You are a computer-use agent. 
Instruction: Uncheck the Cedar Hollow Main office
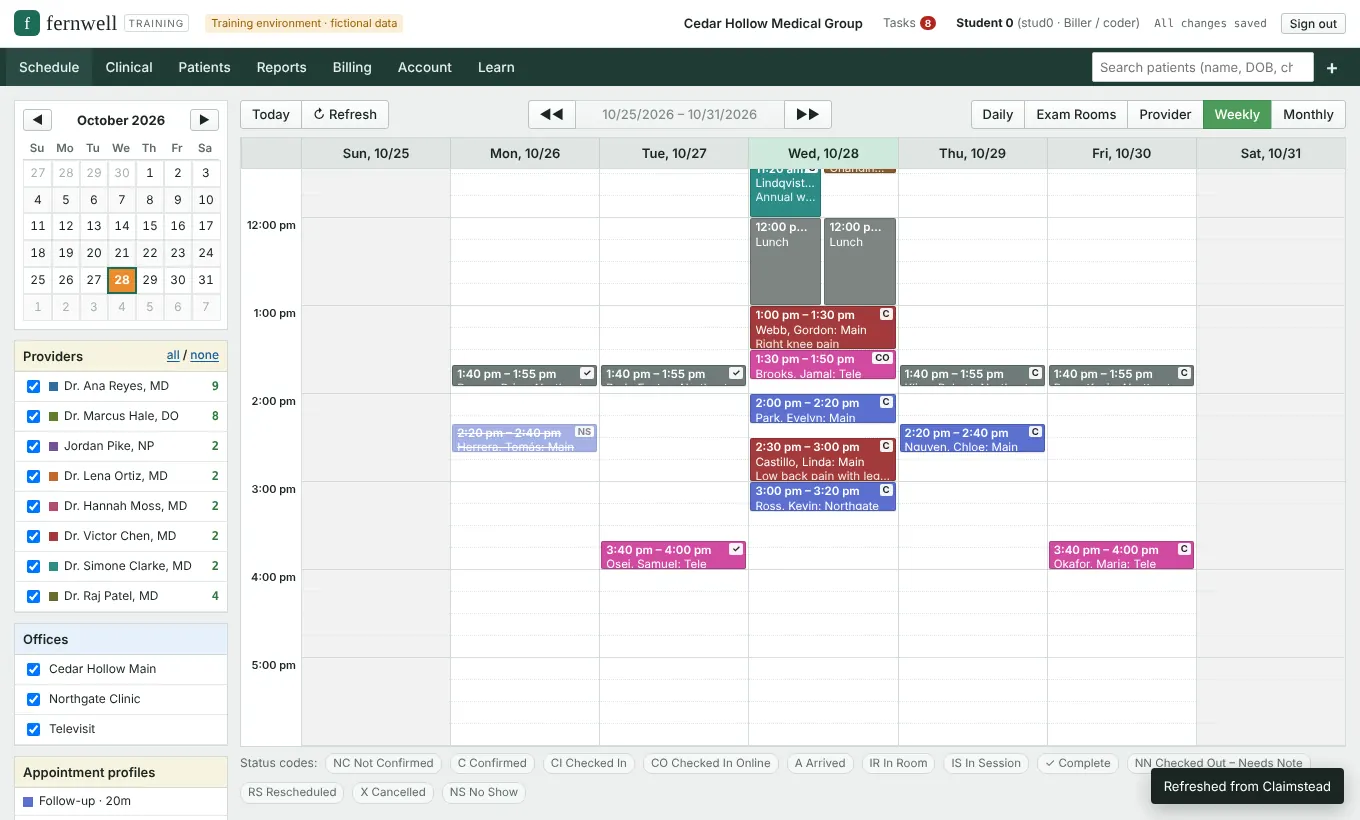[34, 669]
